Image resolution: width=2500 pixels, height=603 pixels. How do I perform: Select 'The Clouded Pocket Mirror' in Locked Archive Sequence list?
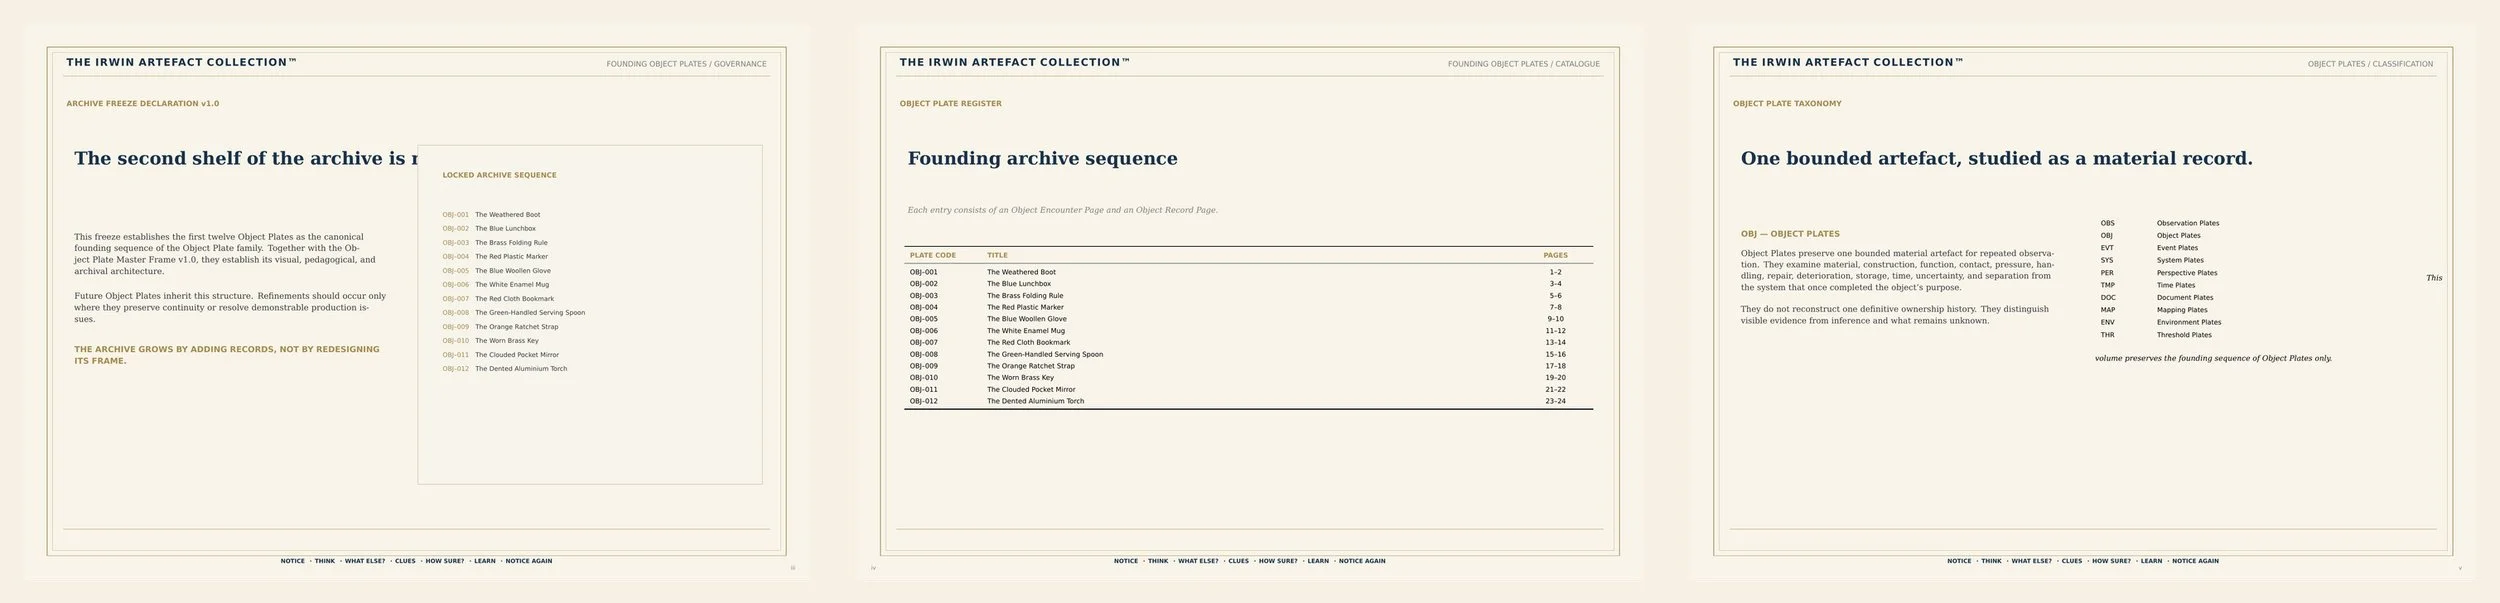[516, 355]
